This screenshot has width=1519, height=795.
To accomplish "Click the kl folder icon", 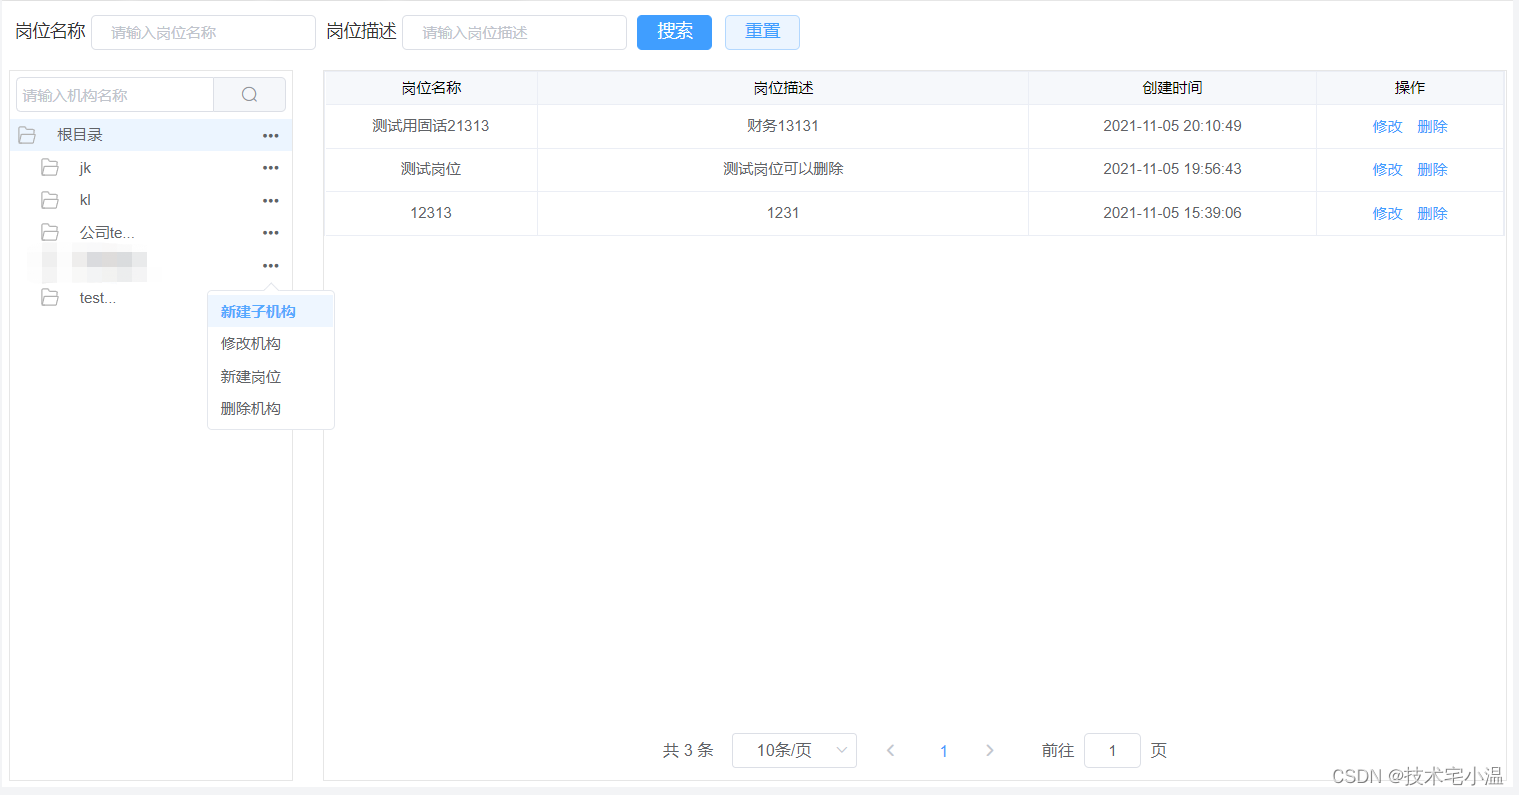I will coord(49,200).
